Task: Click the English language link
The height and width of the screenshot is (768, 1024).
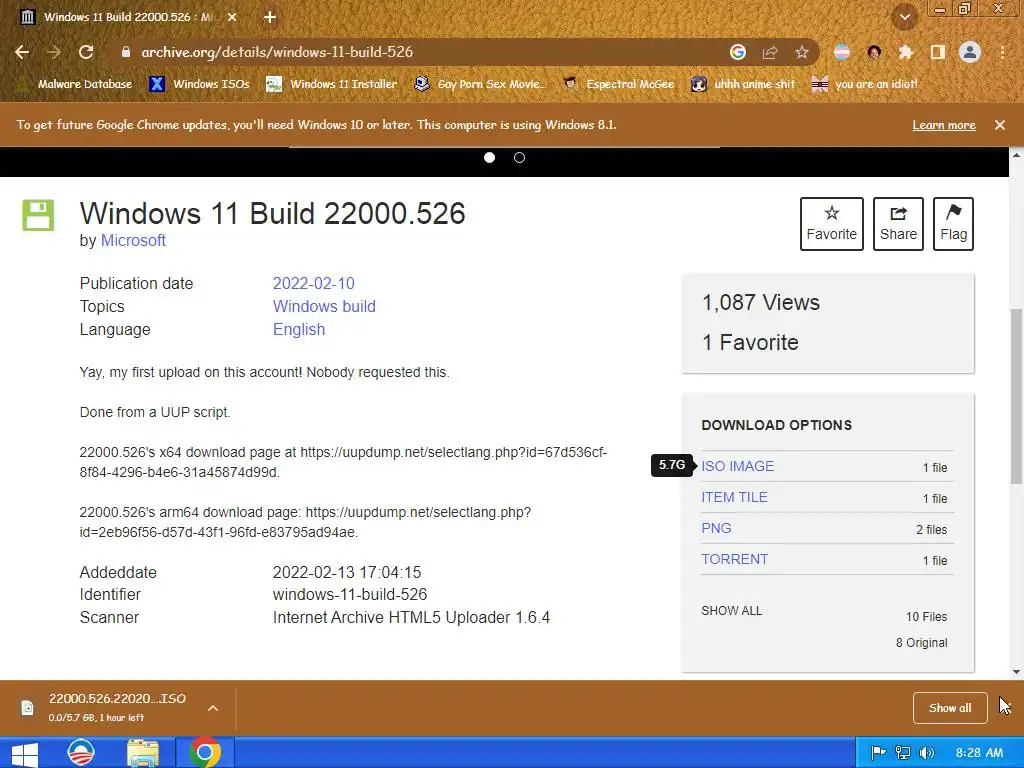Action: tap(298, 329)
